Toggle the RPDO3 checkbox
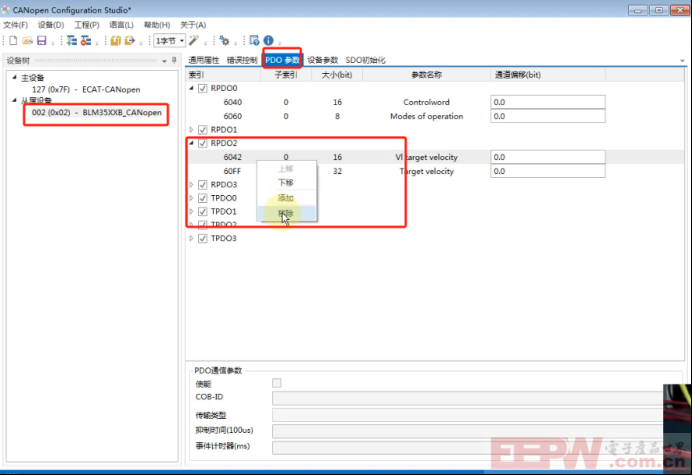Image resolution: width=692 pixels, height=475 pixels. pos(203,185)
